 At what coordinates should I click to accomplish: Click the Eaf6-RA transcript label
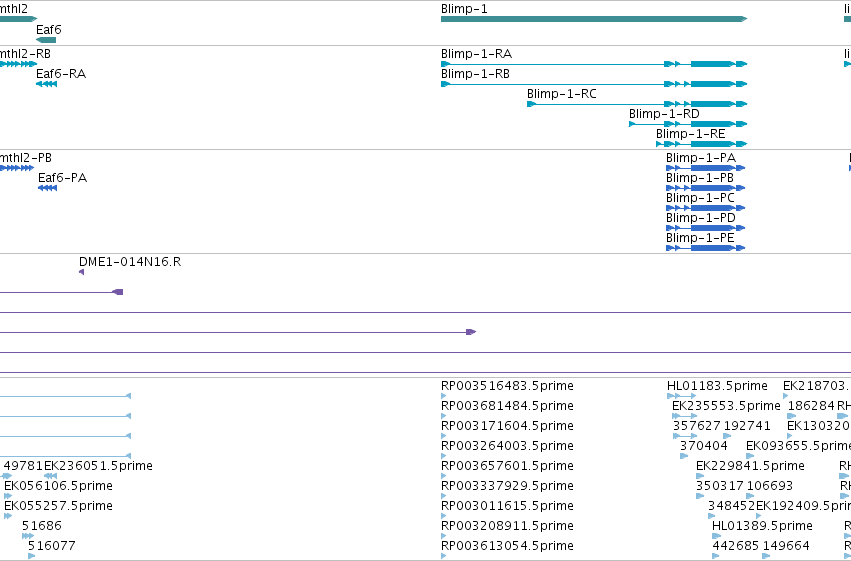click(61, 74)
